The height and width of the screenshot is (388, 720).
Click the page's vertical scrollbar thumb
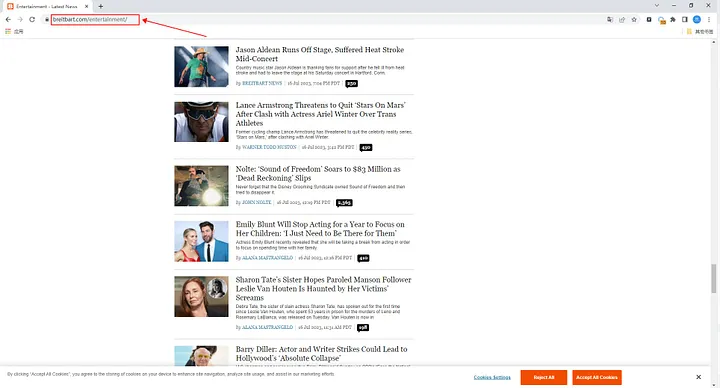point(714,278)
